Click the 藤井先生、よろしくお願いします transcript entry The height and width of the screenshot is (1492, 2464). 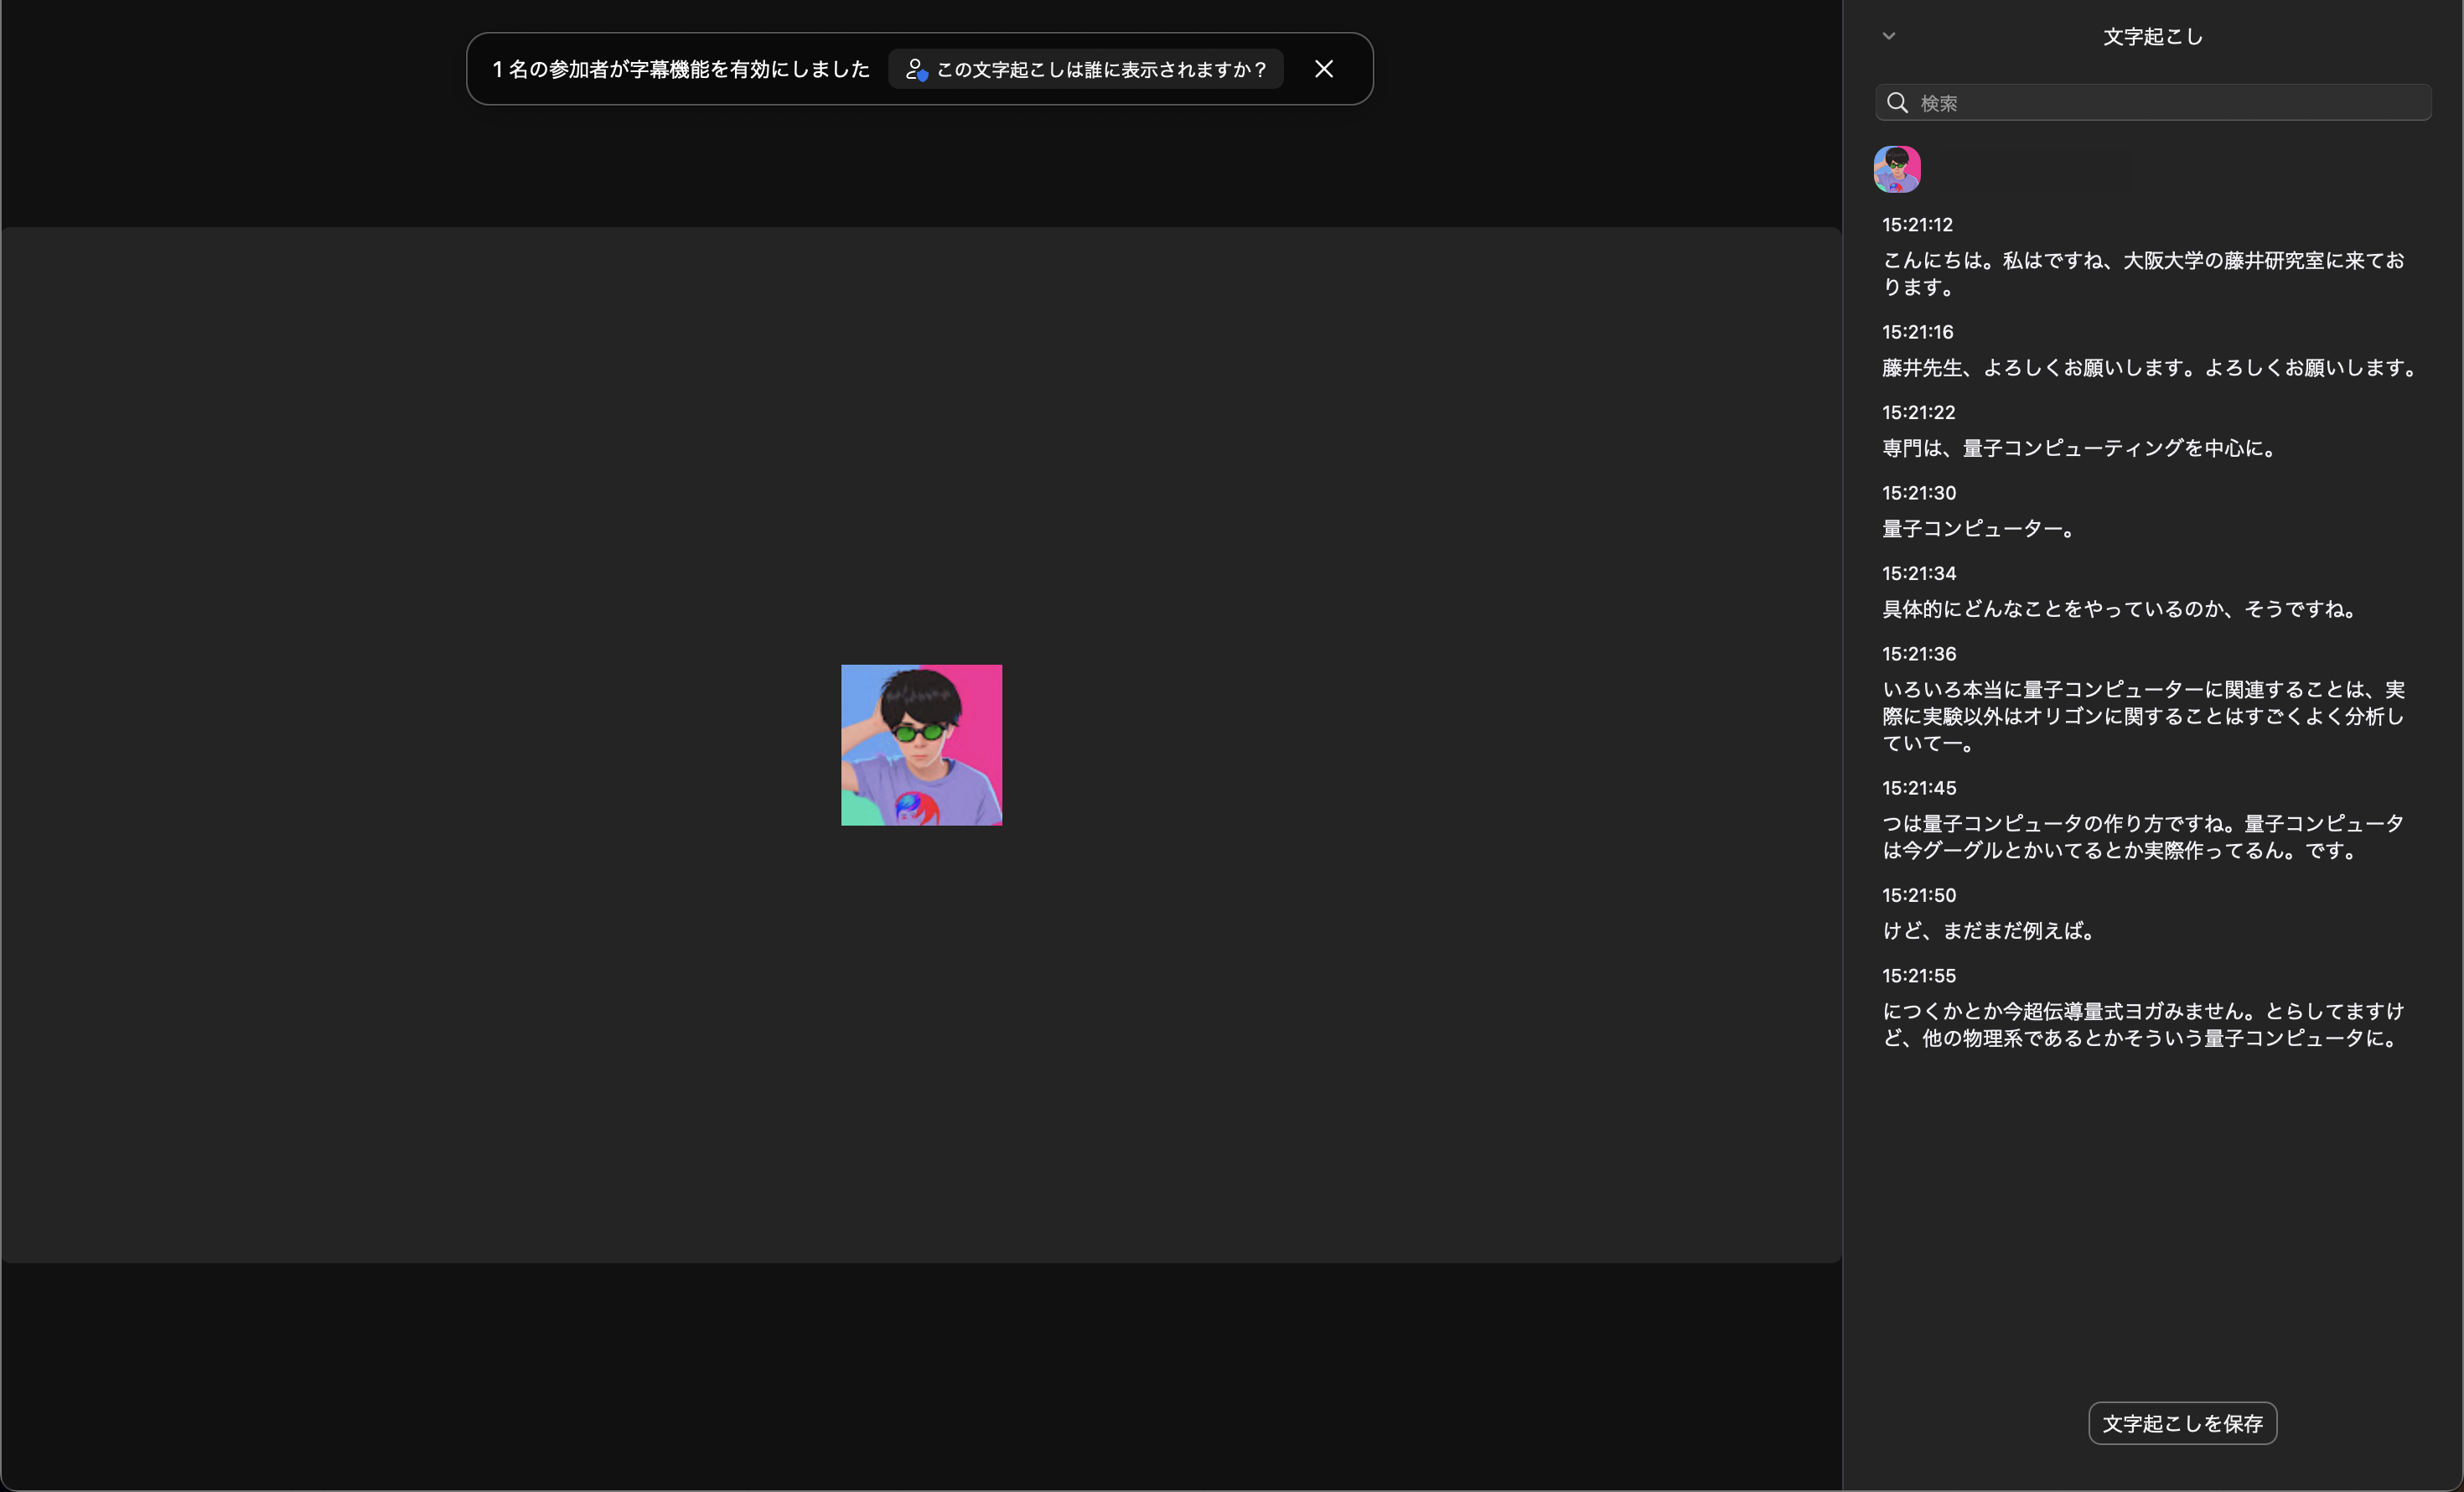(x=2148, y=368)
